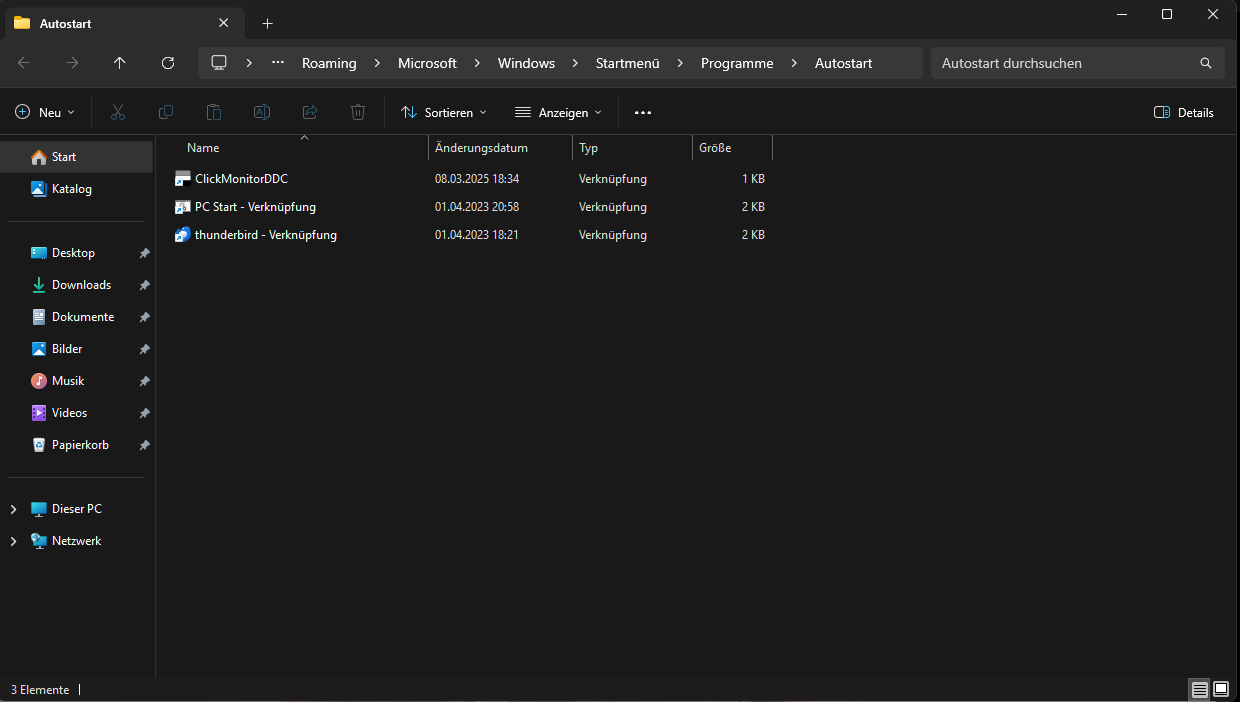This screenshot has height=702, width=1240.
Task: Click the Paste clipboard icon
Action: coord(214,112)
